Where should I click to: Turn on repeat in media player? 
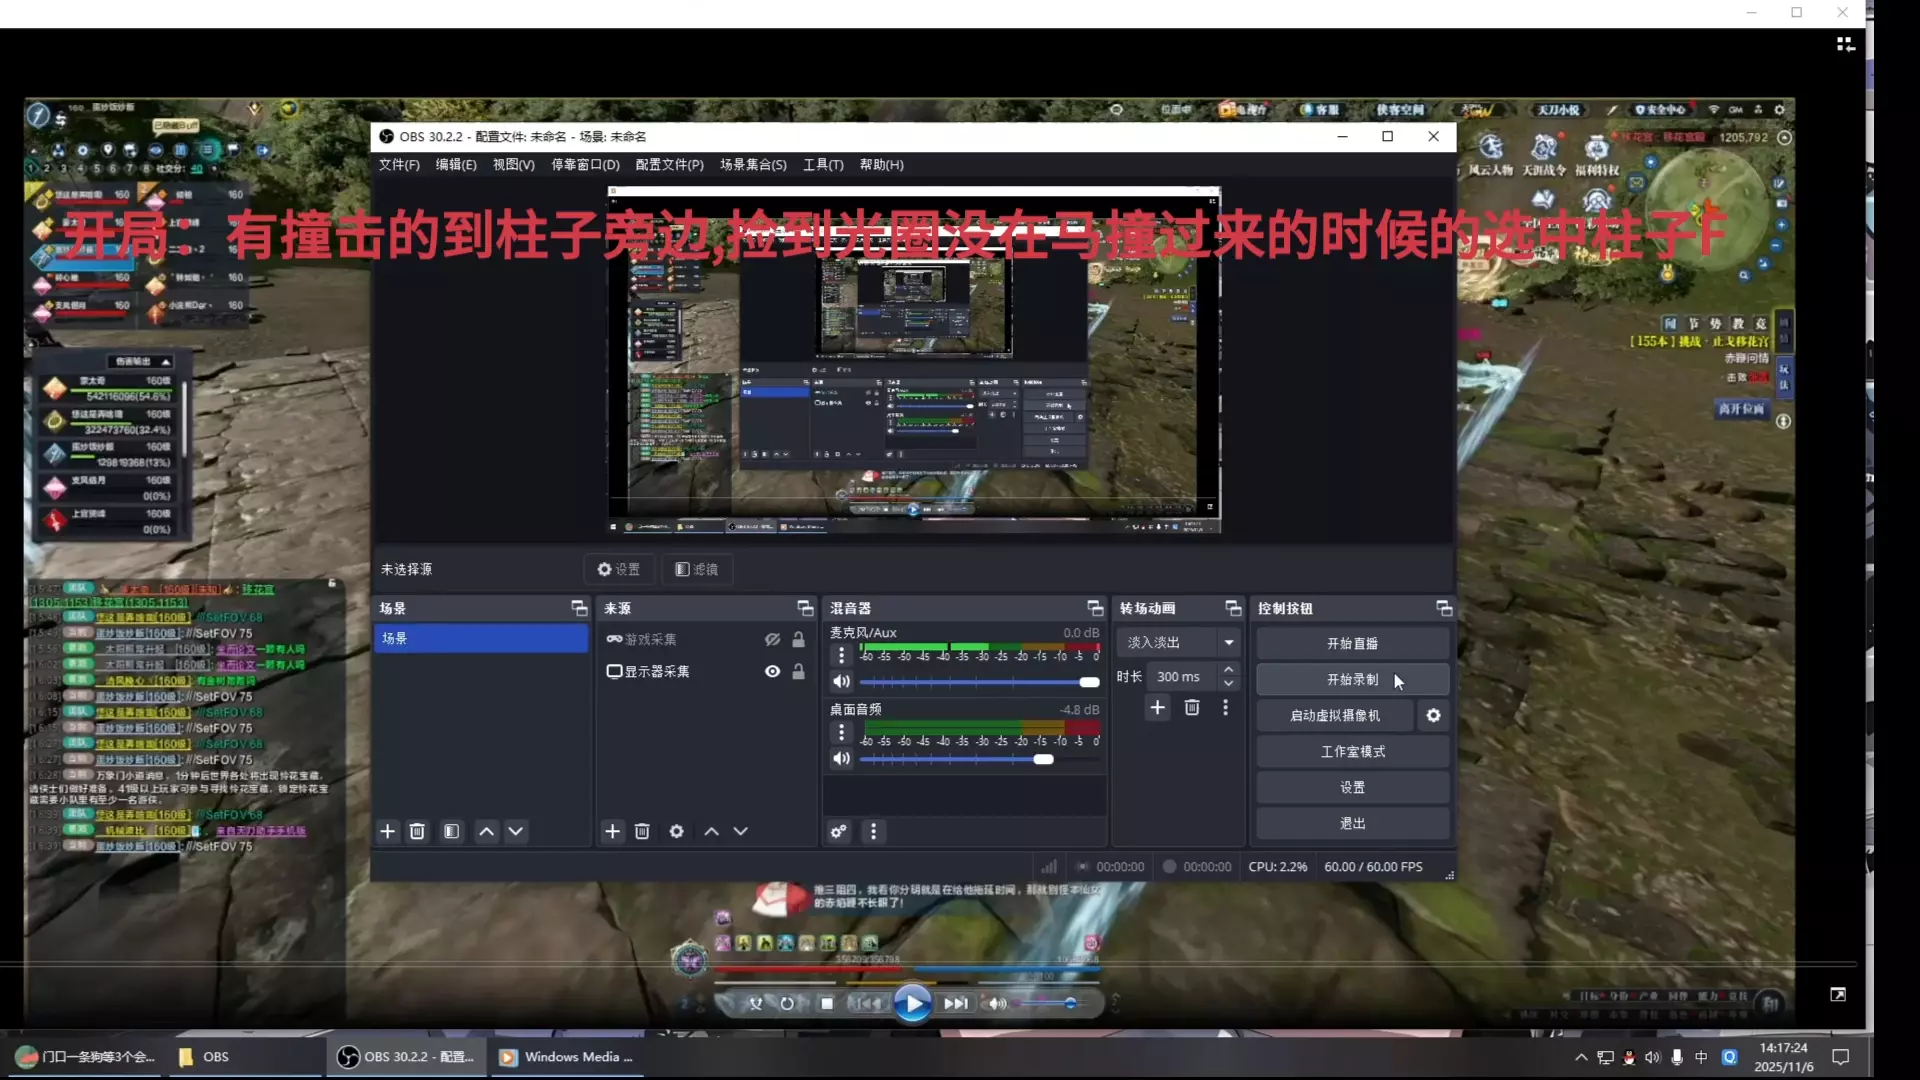(787, 1003)
